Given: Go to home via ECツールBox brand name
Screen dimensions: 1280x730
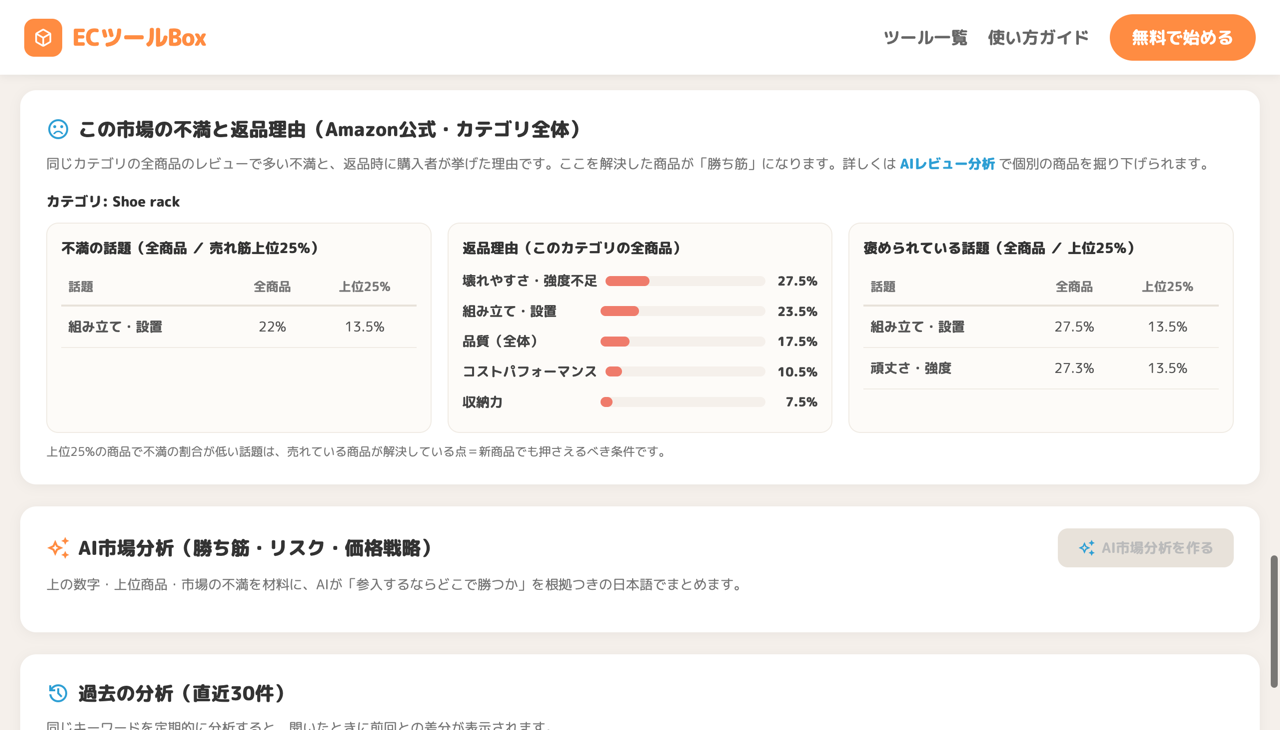Looking at the screenshot, I should click(139, 38).
